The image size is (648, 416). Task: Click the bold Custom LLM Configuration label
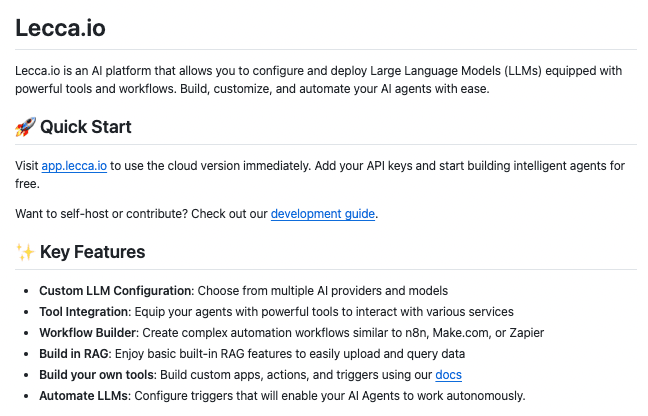tap(115, 291)
